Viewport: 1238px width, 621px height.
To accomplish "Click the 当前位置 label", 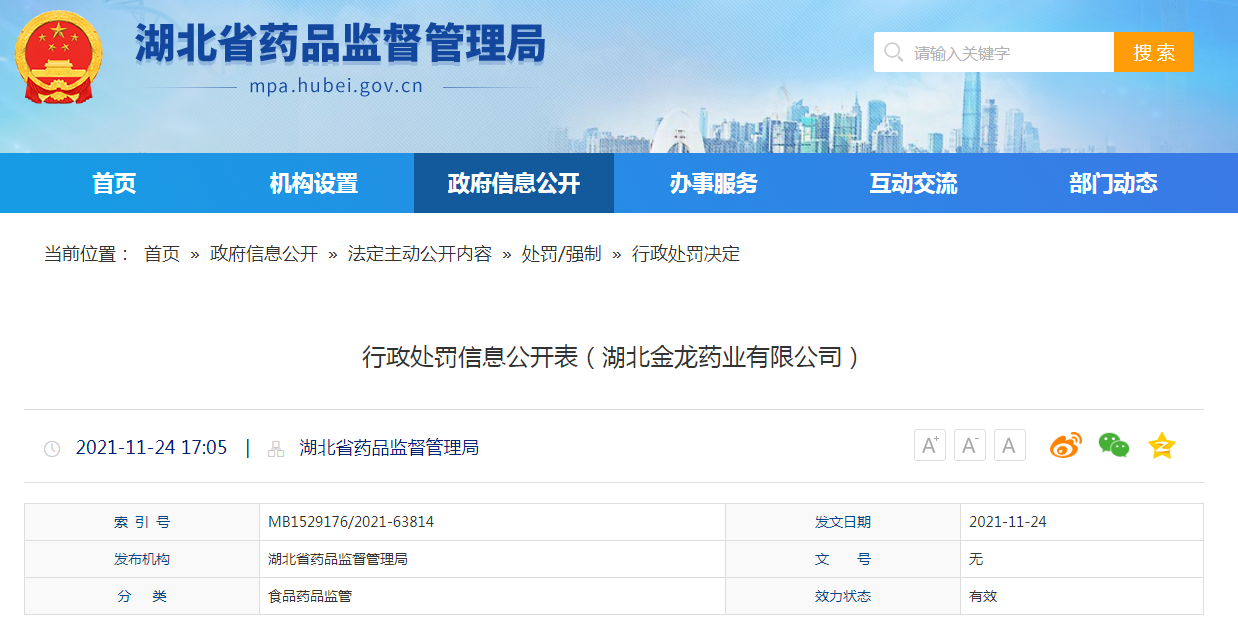I will coord(87,254).
